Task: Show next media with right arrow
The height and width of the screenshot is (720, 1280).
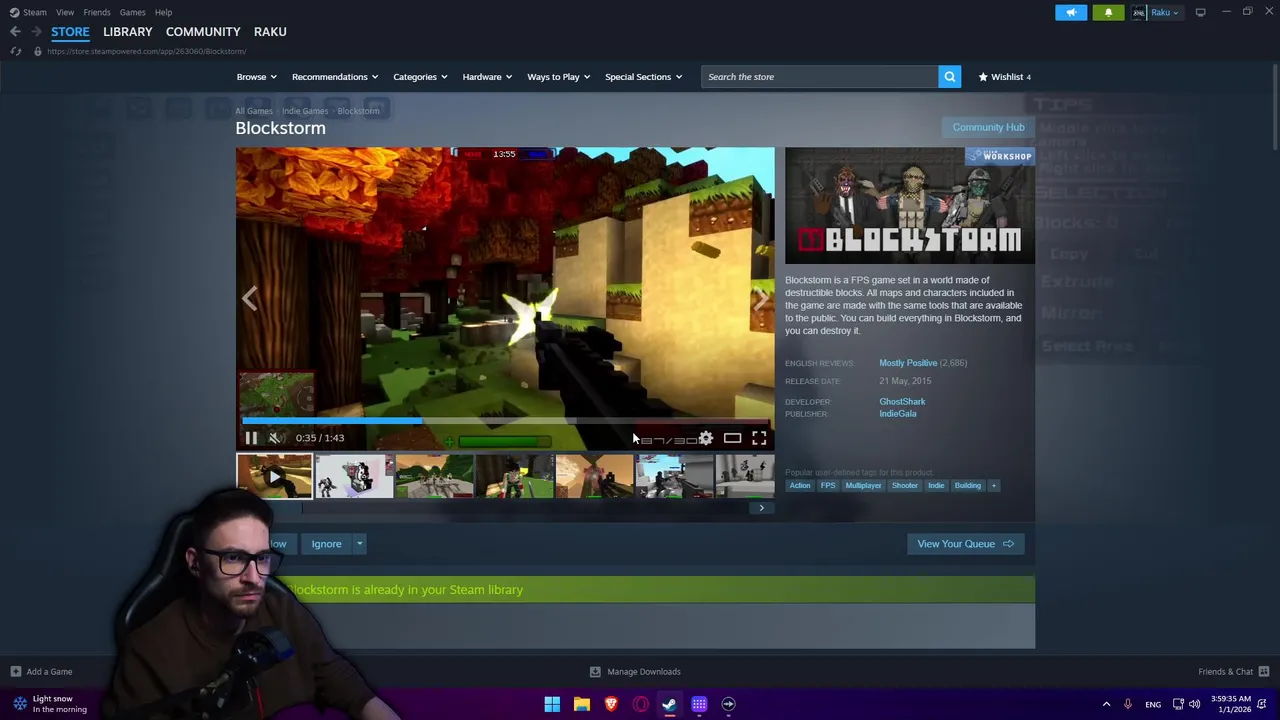Action: click(x=762, y=298)
